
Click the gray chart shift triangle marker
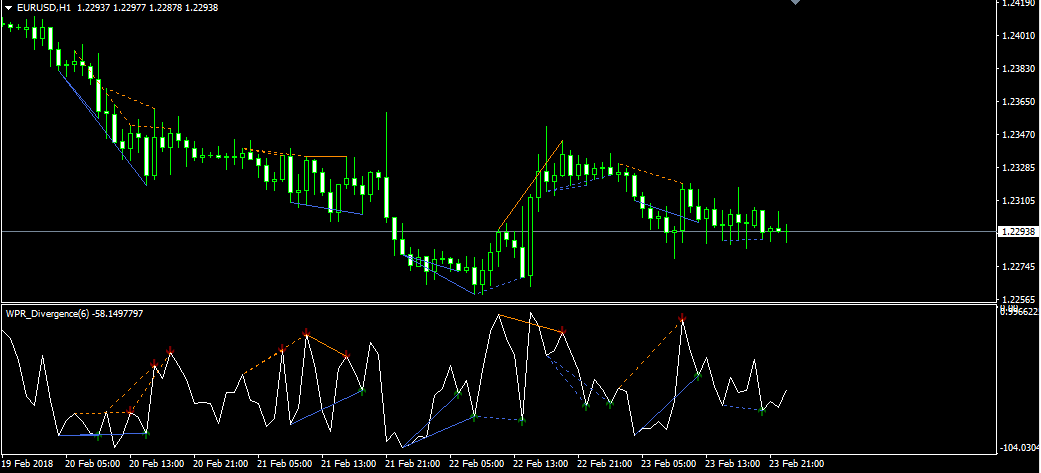click(795, 3)
